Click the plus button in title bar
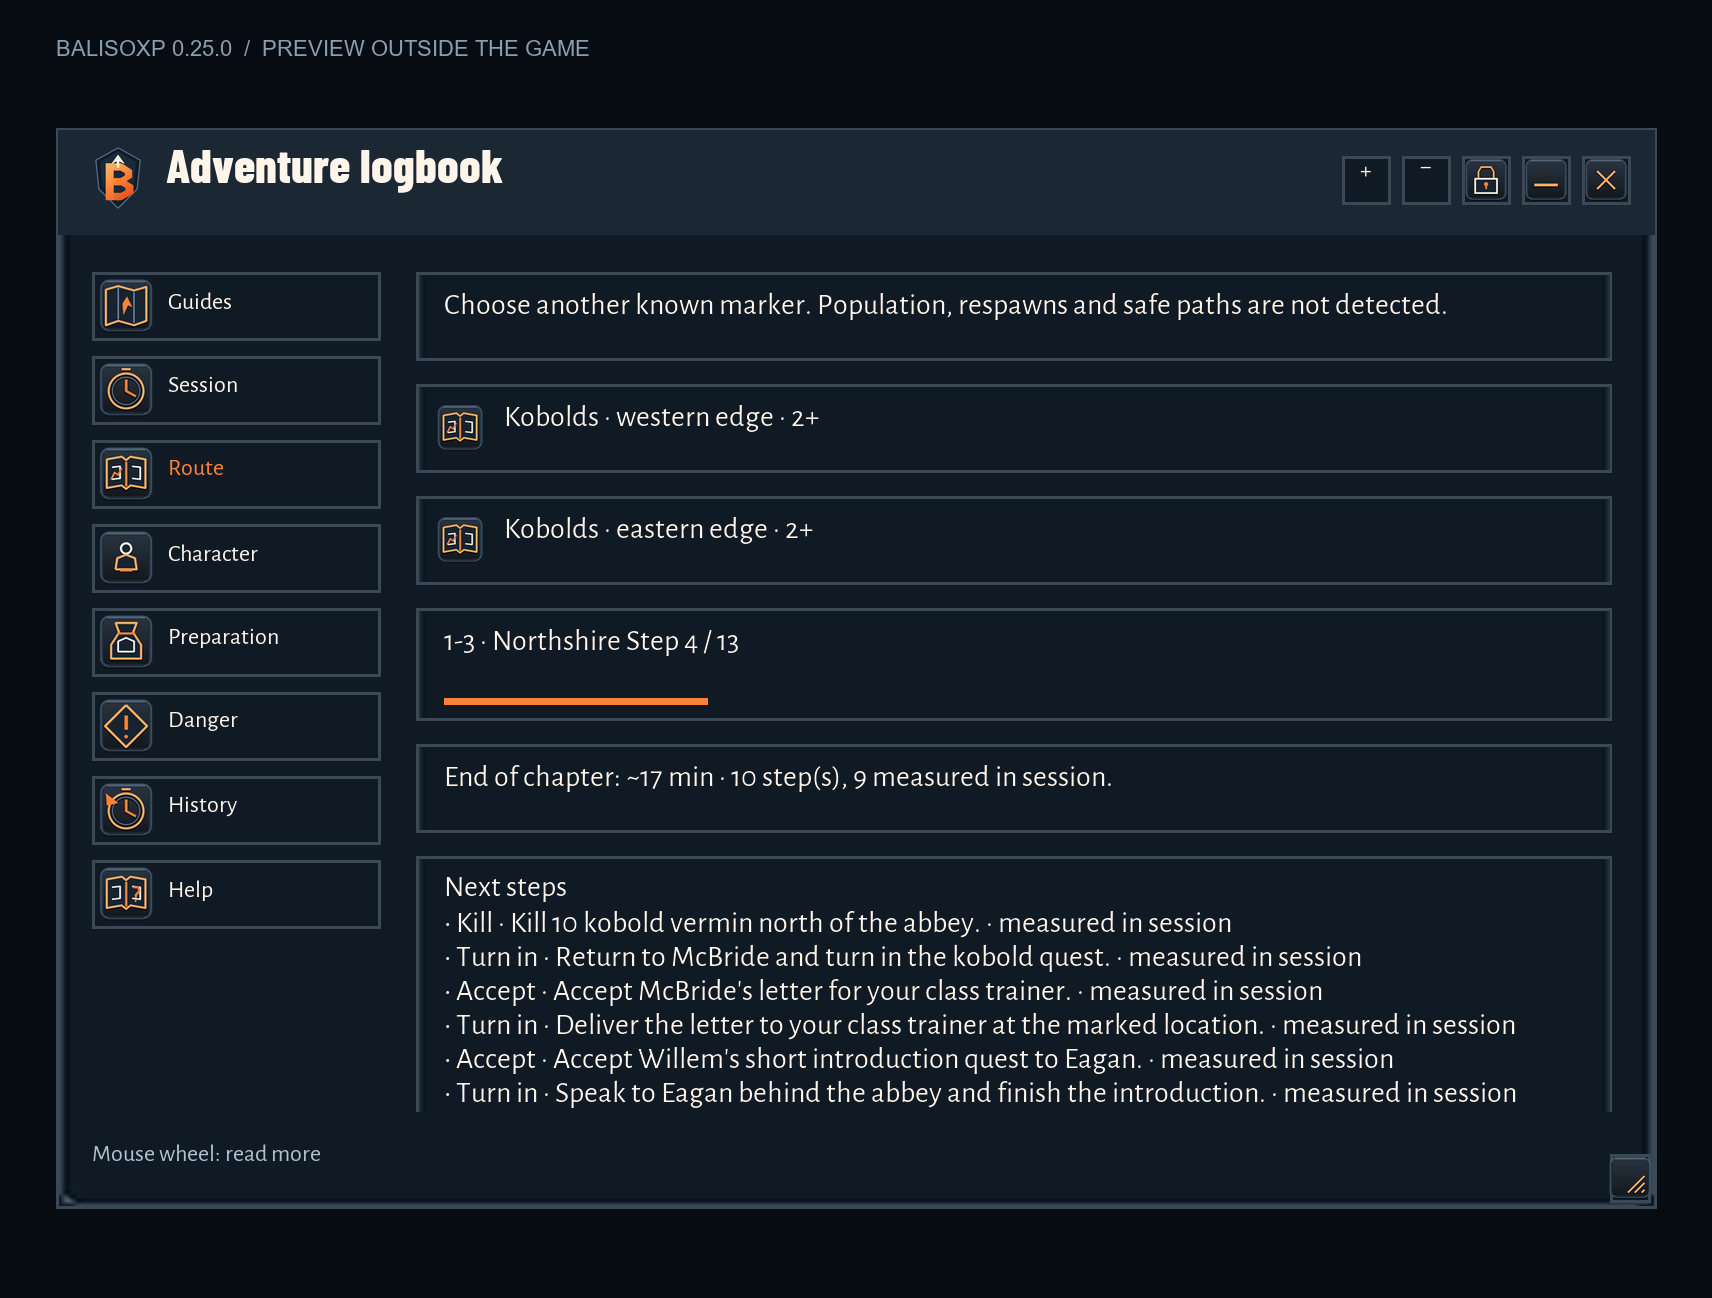The height and width of the screenshot is (1298, 1712). click(x=1366, y=180)
